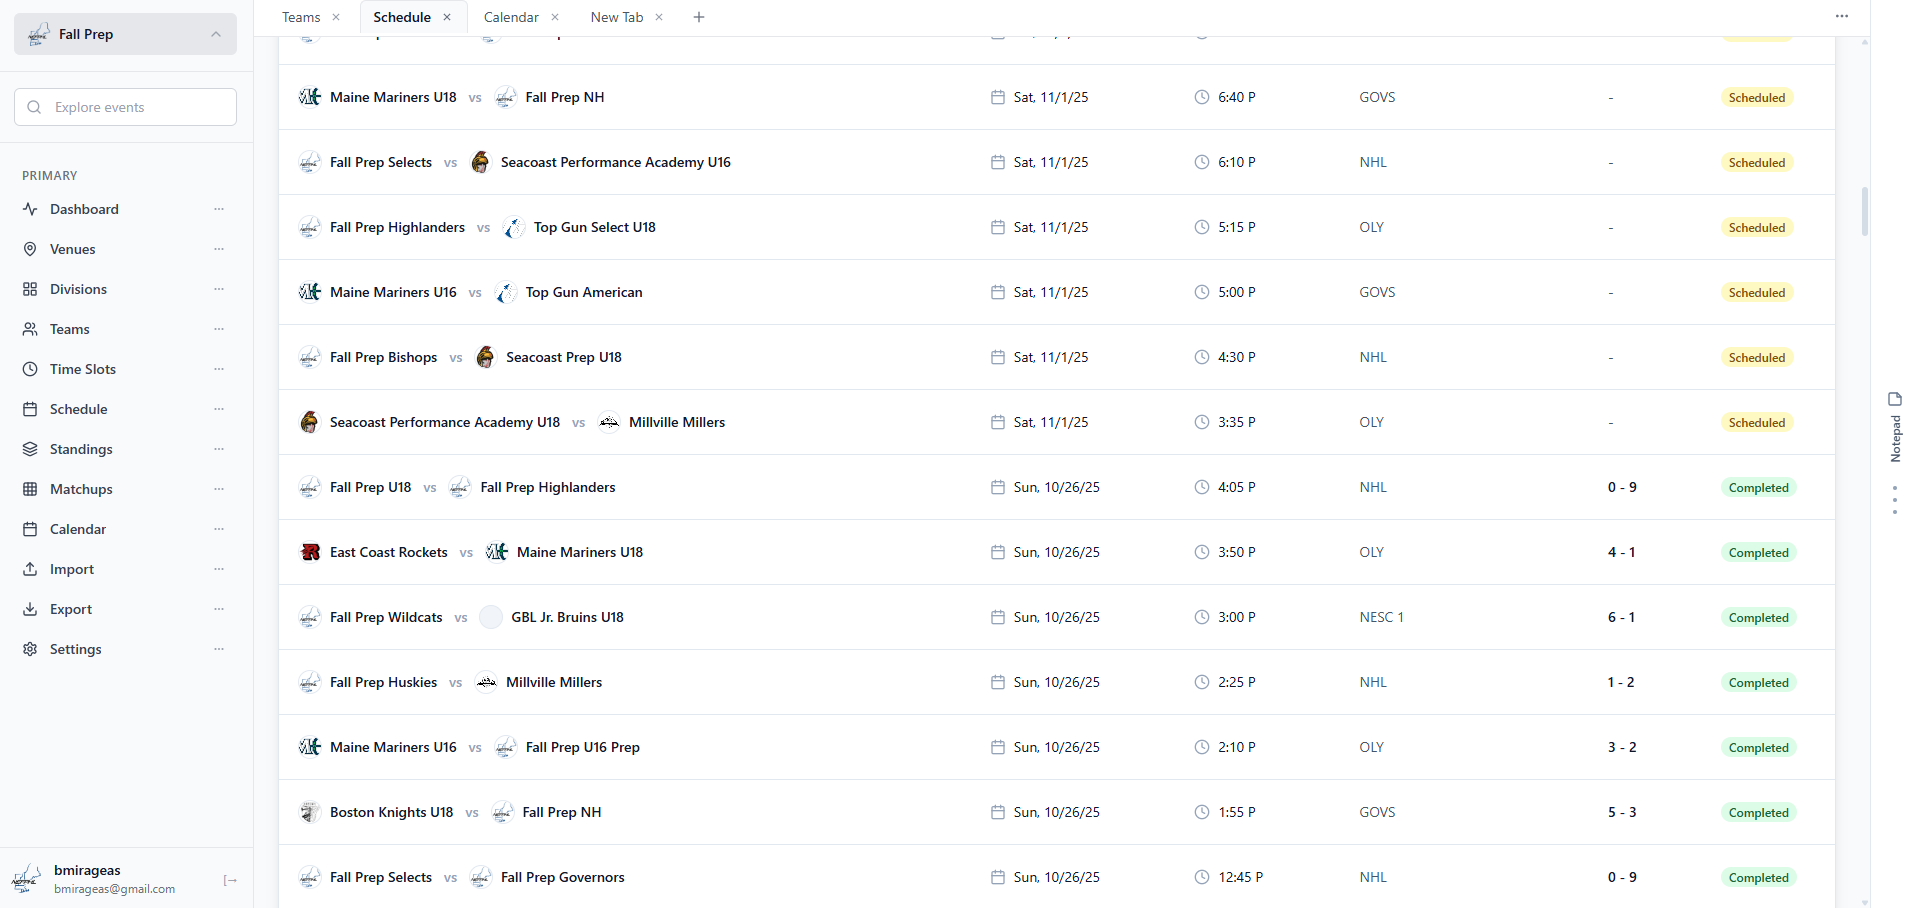Open top-right ellipsis tab options menu
Viewport: 1915px width, 908px height.
tap(1842, 16)
